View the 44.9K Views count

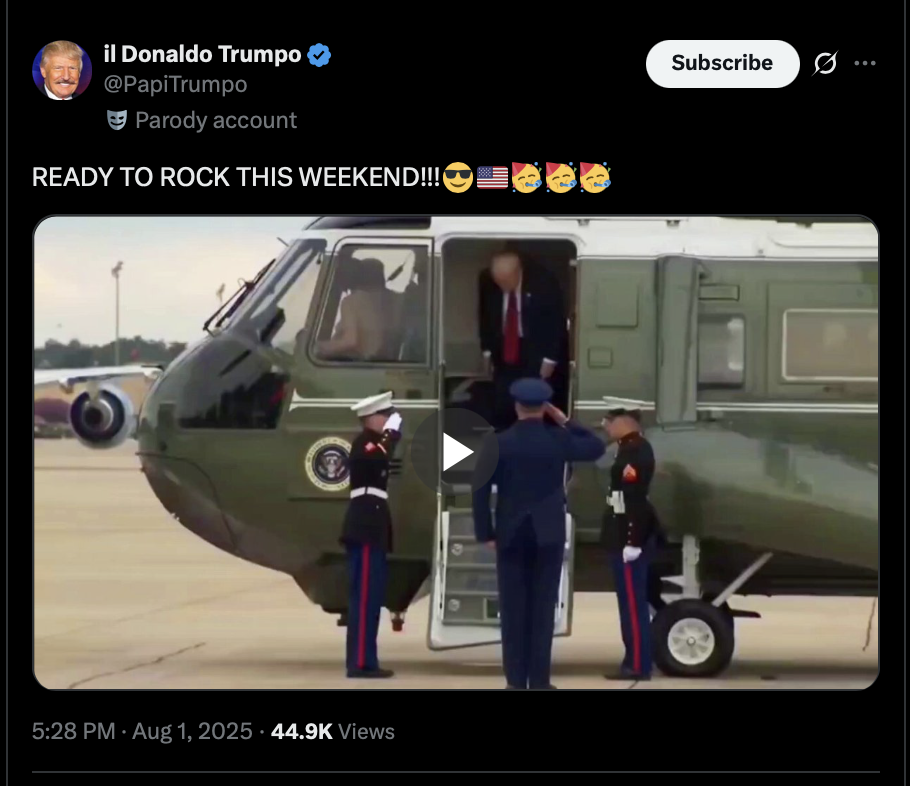click(333, 731)
